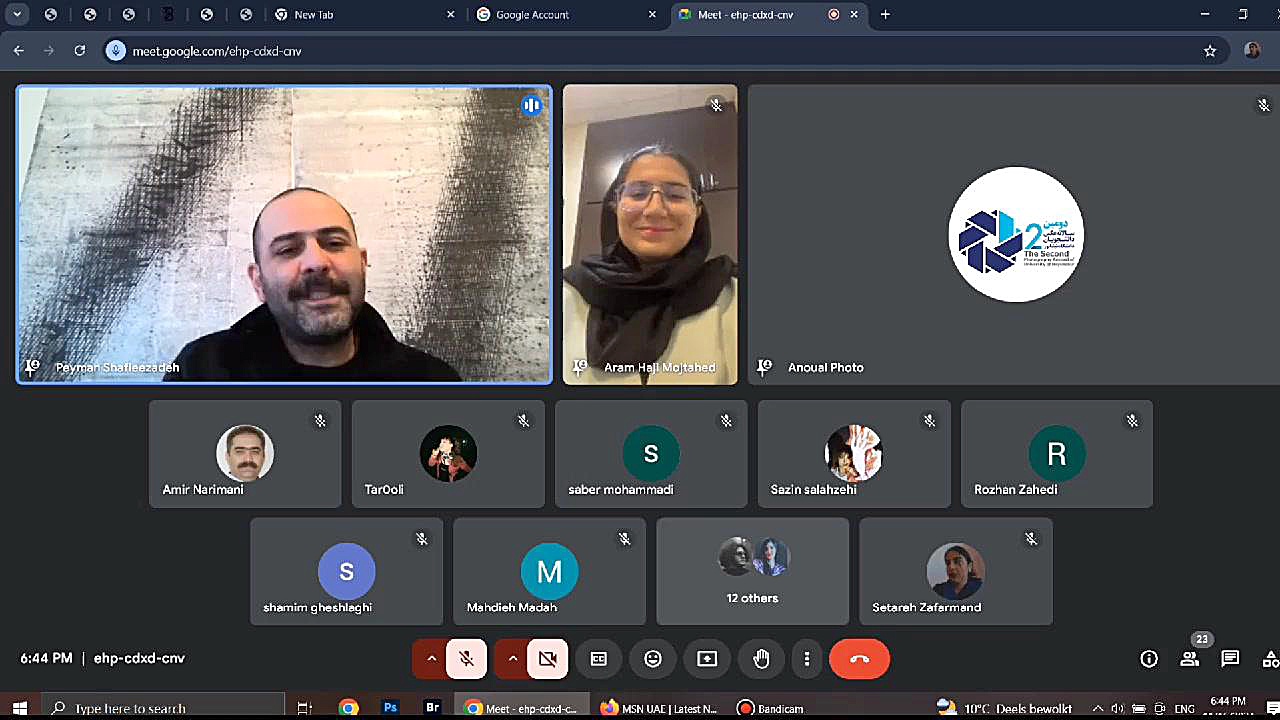Open Photoshop from the taskbar
This screenshot has width=1280, height=720.
[x=391, y=708]
